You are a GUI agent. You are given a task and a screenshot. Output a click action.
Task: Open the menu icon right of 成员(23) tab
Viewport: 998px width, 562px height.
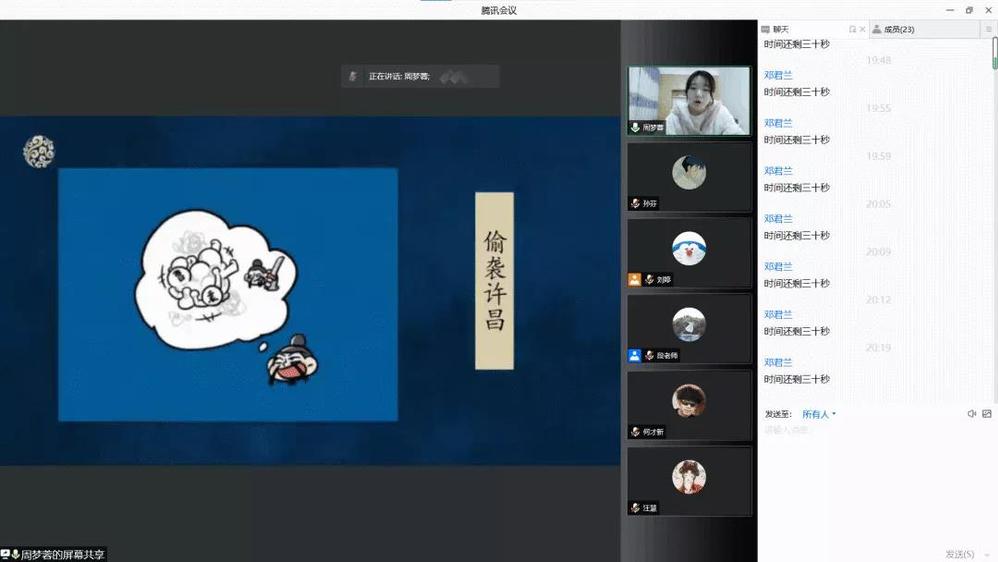(x=988, y=30)
